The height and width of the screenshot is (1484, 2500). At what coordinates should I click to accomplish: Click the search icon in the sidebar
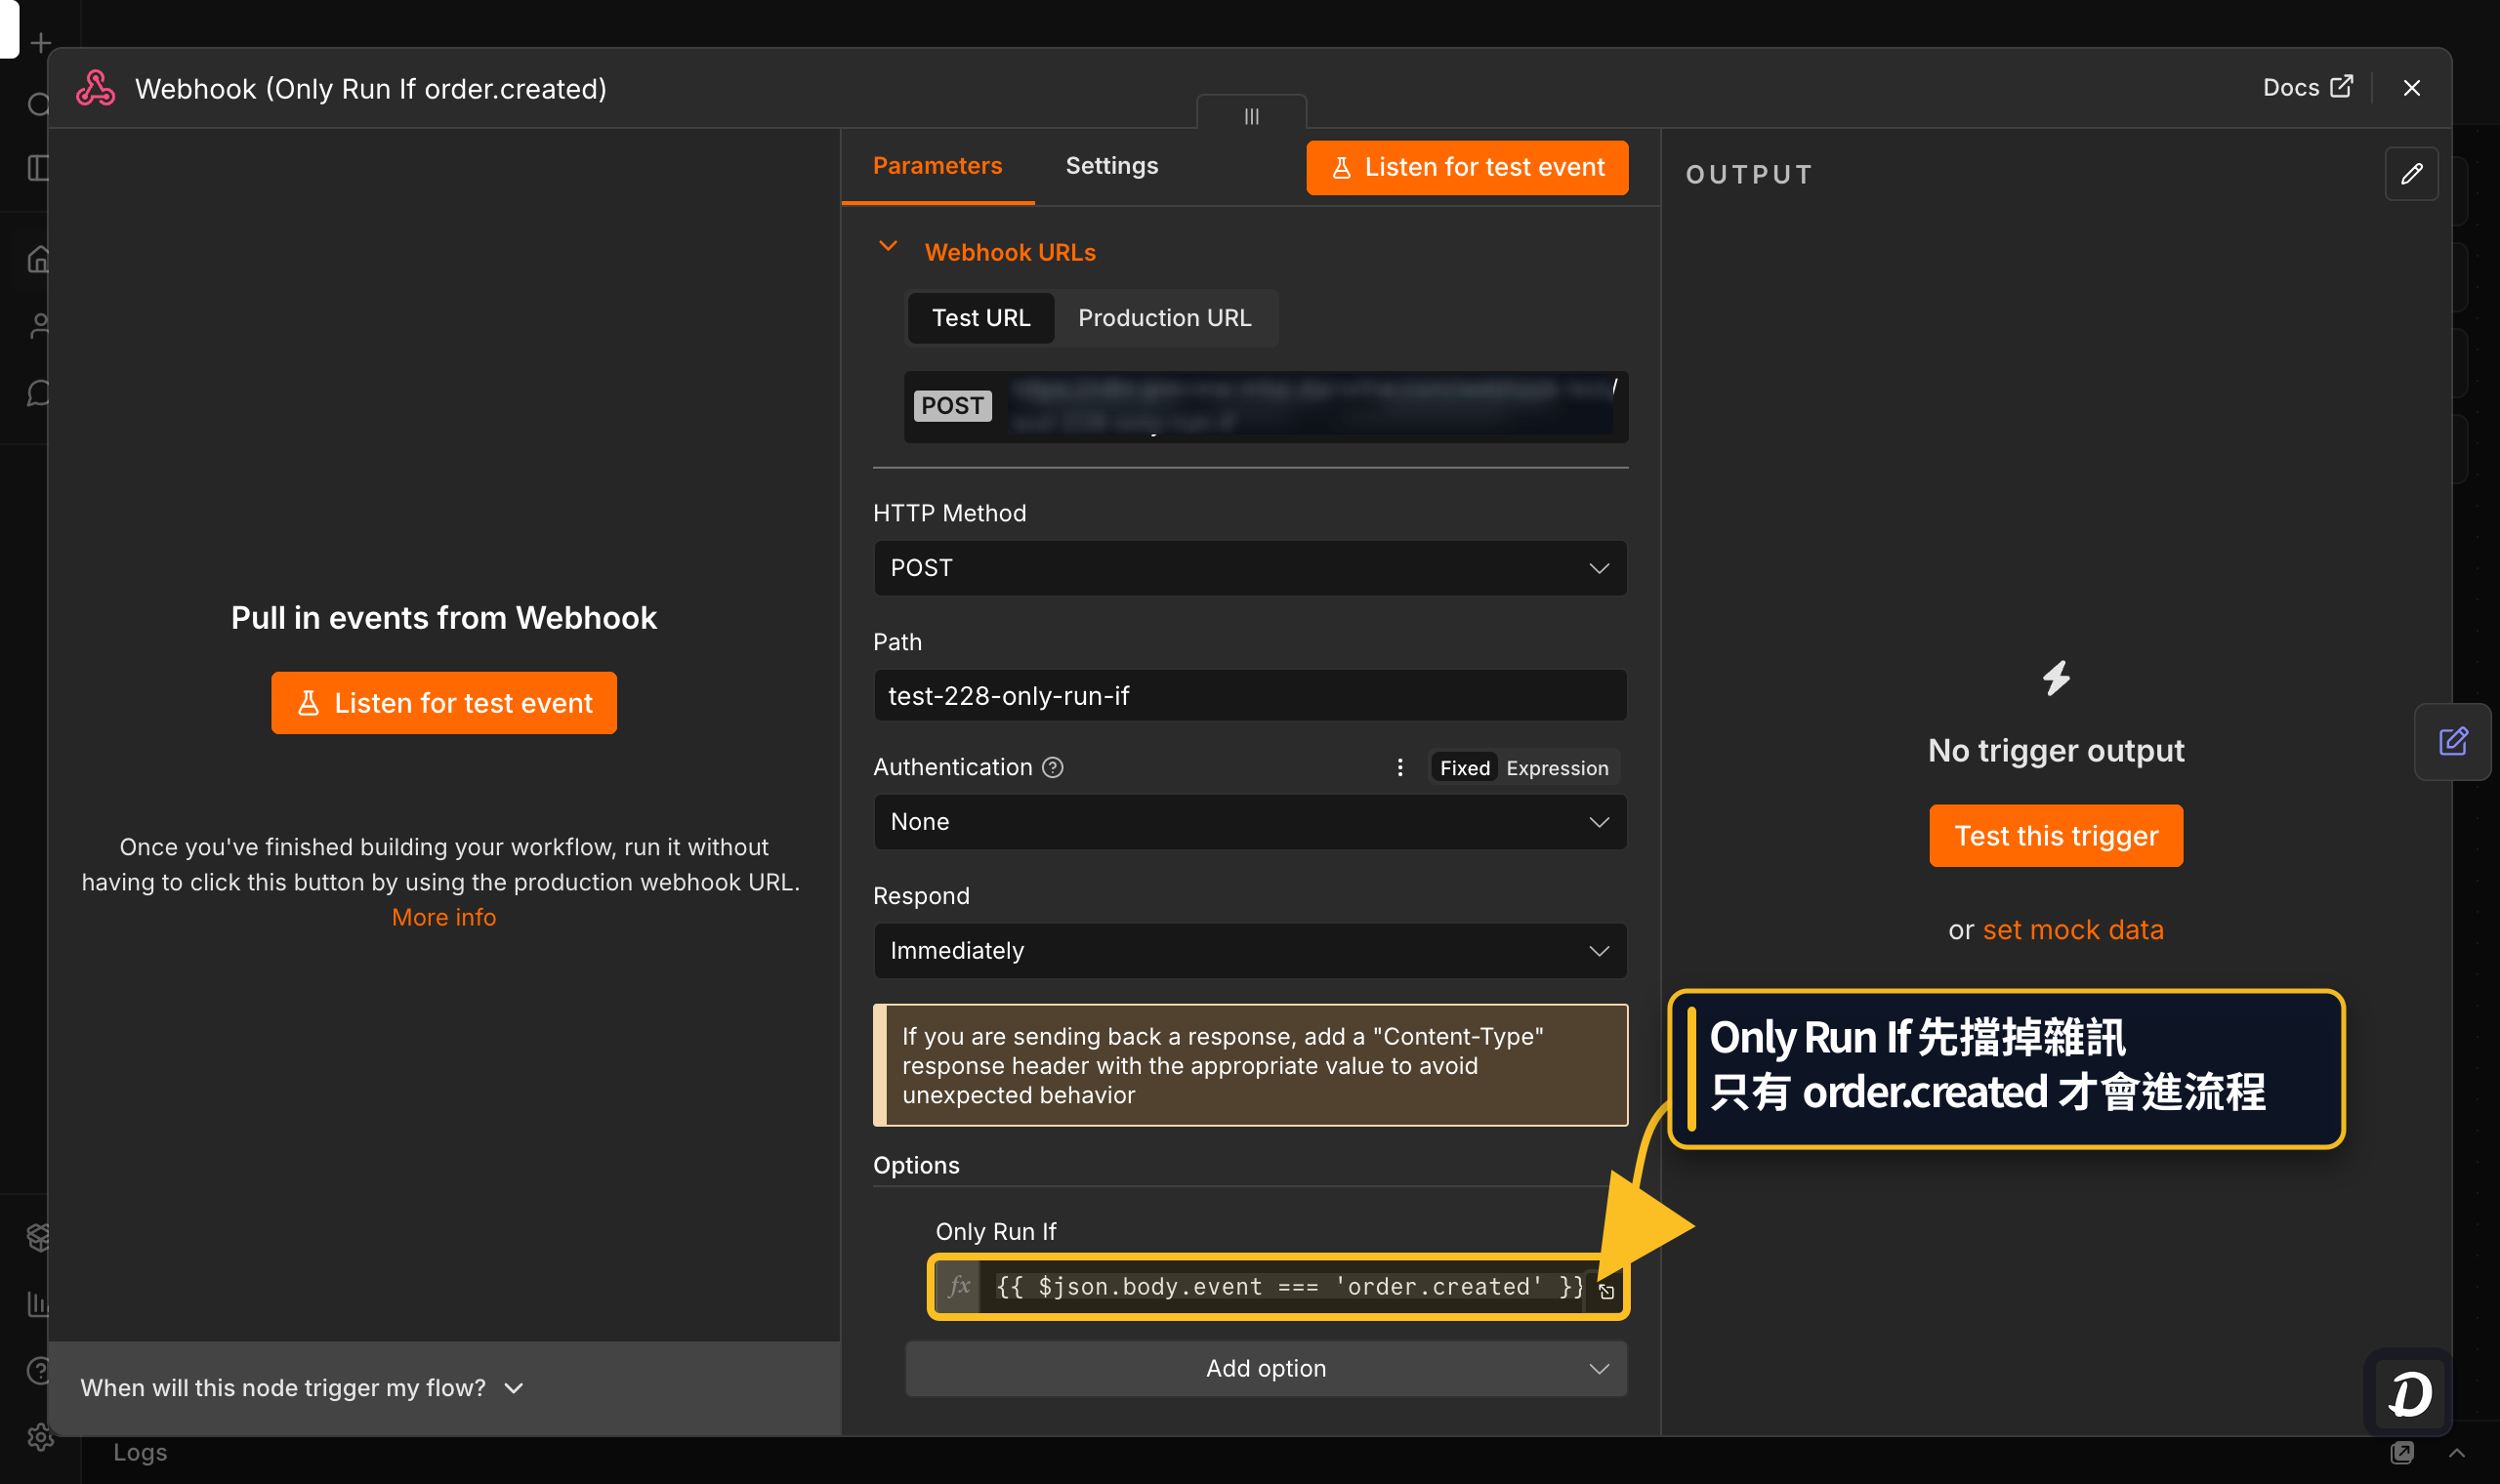pos(39,104)
